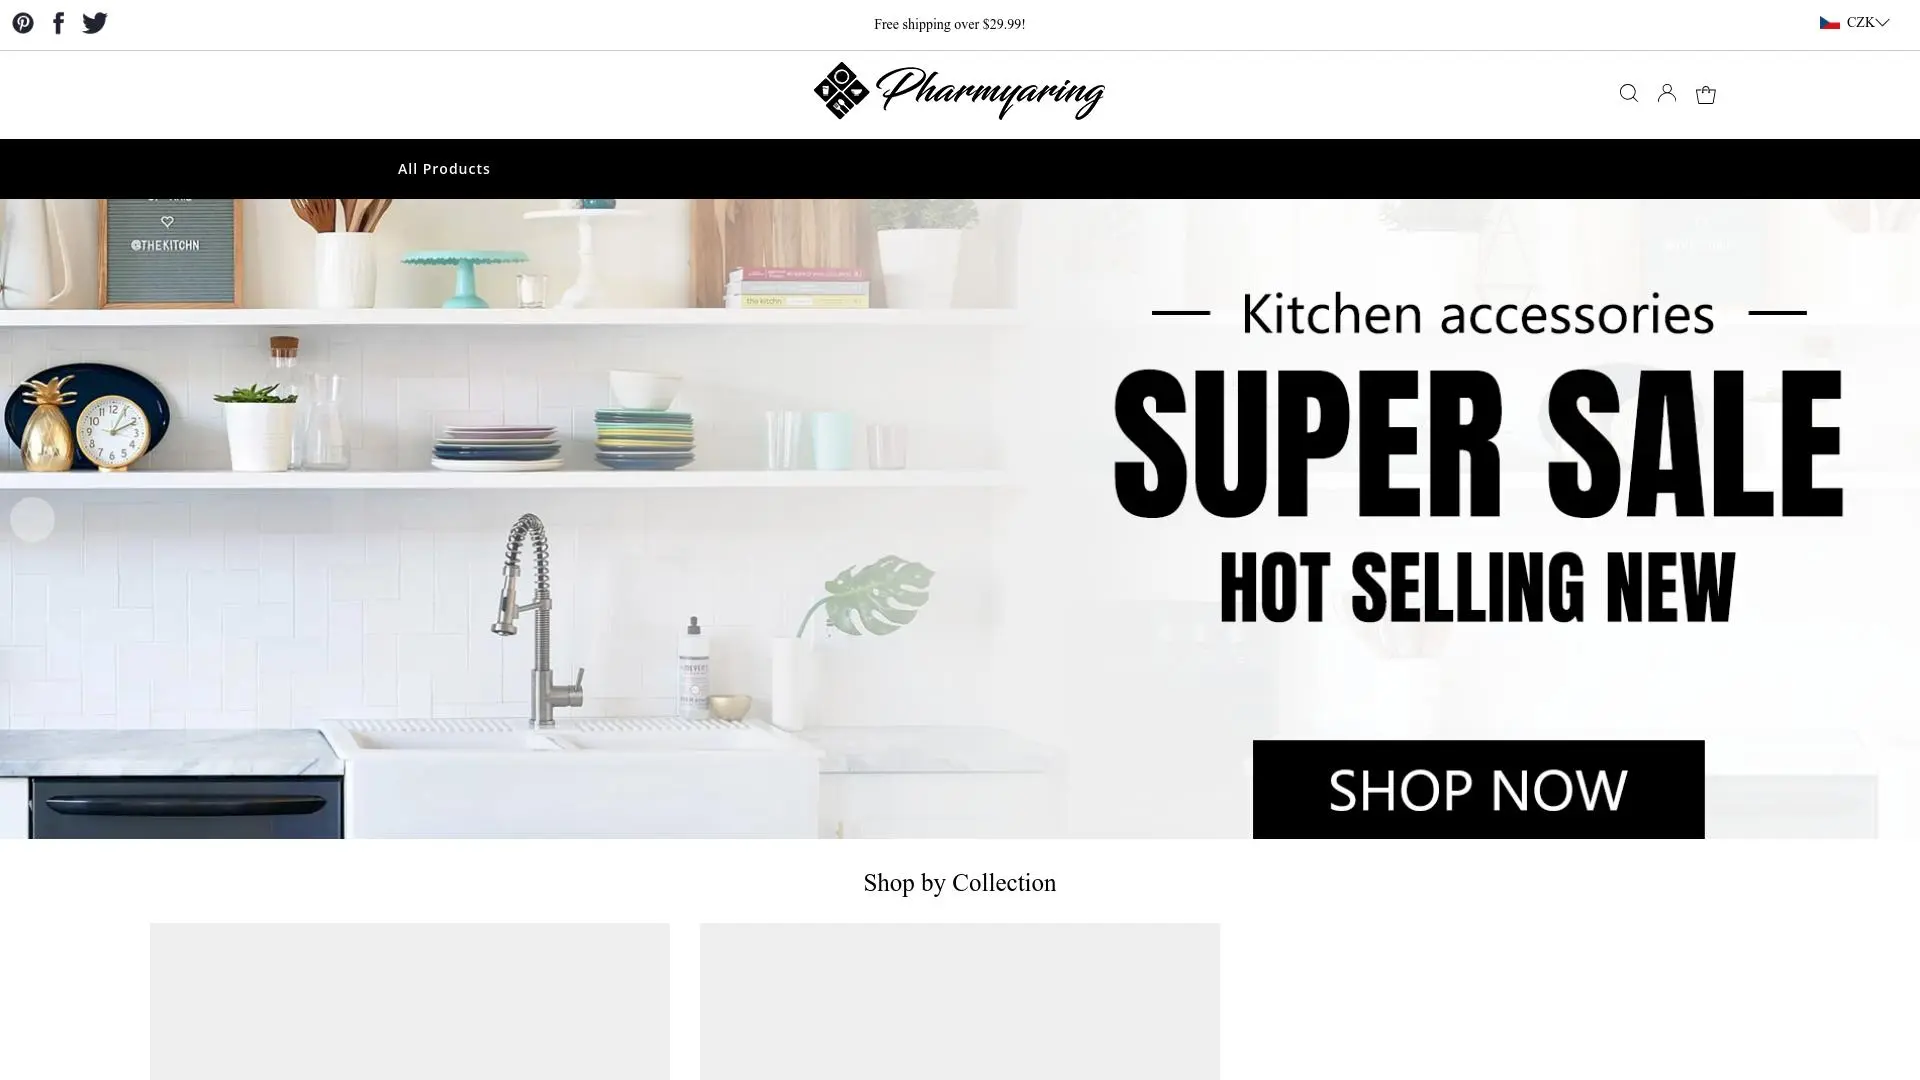The width and height of the screenshot is (1920, 1080).
Task: Click the Shop by Collection heading
Action: pos(960,883)
